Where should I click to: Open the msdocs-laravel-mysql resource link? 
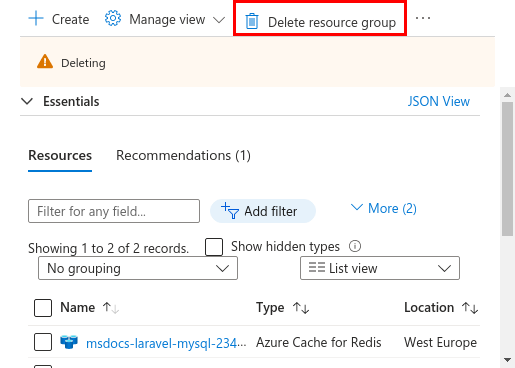(166, 343)
